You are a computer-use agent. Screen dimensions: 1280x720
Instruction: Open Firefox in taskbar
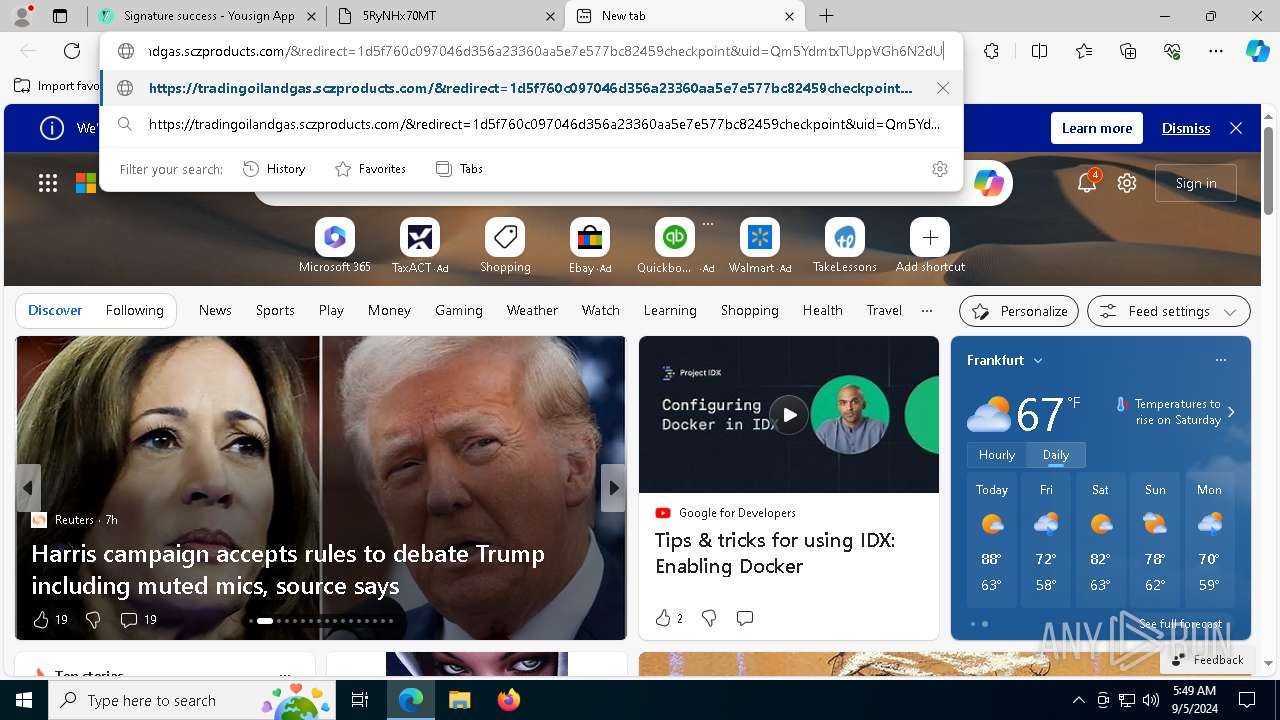point(508,700)
